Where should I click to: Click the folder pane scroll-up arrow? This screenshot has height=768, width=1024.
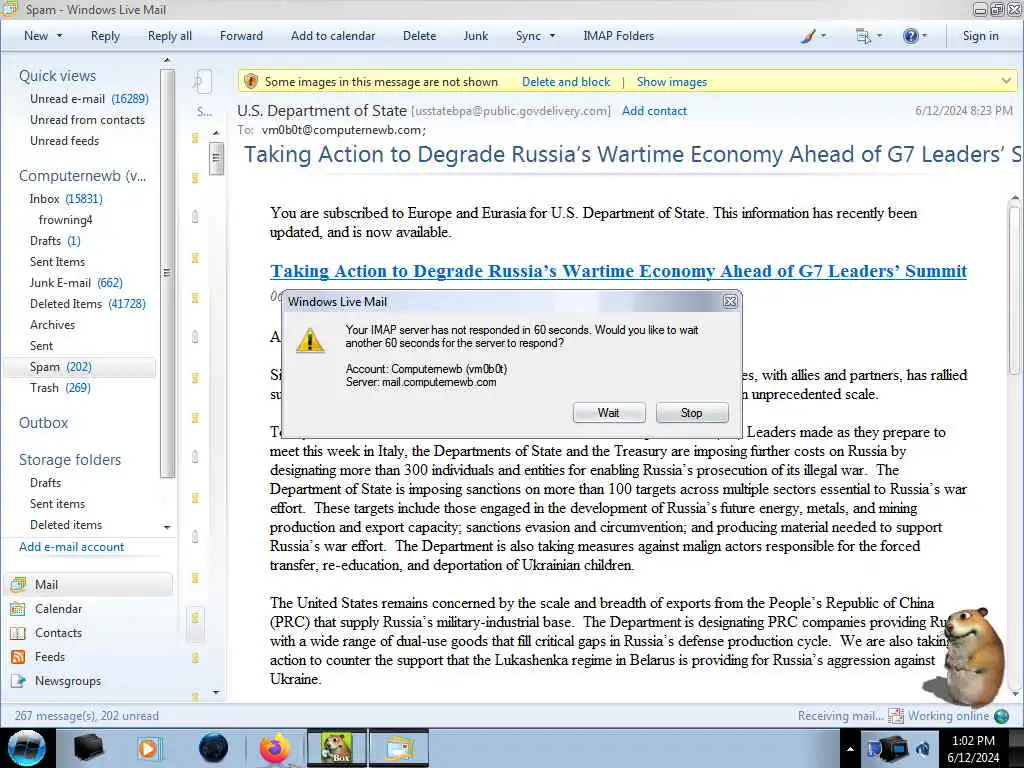tap(167, 60)
